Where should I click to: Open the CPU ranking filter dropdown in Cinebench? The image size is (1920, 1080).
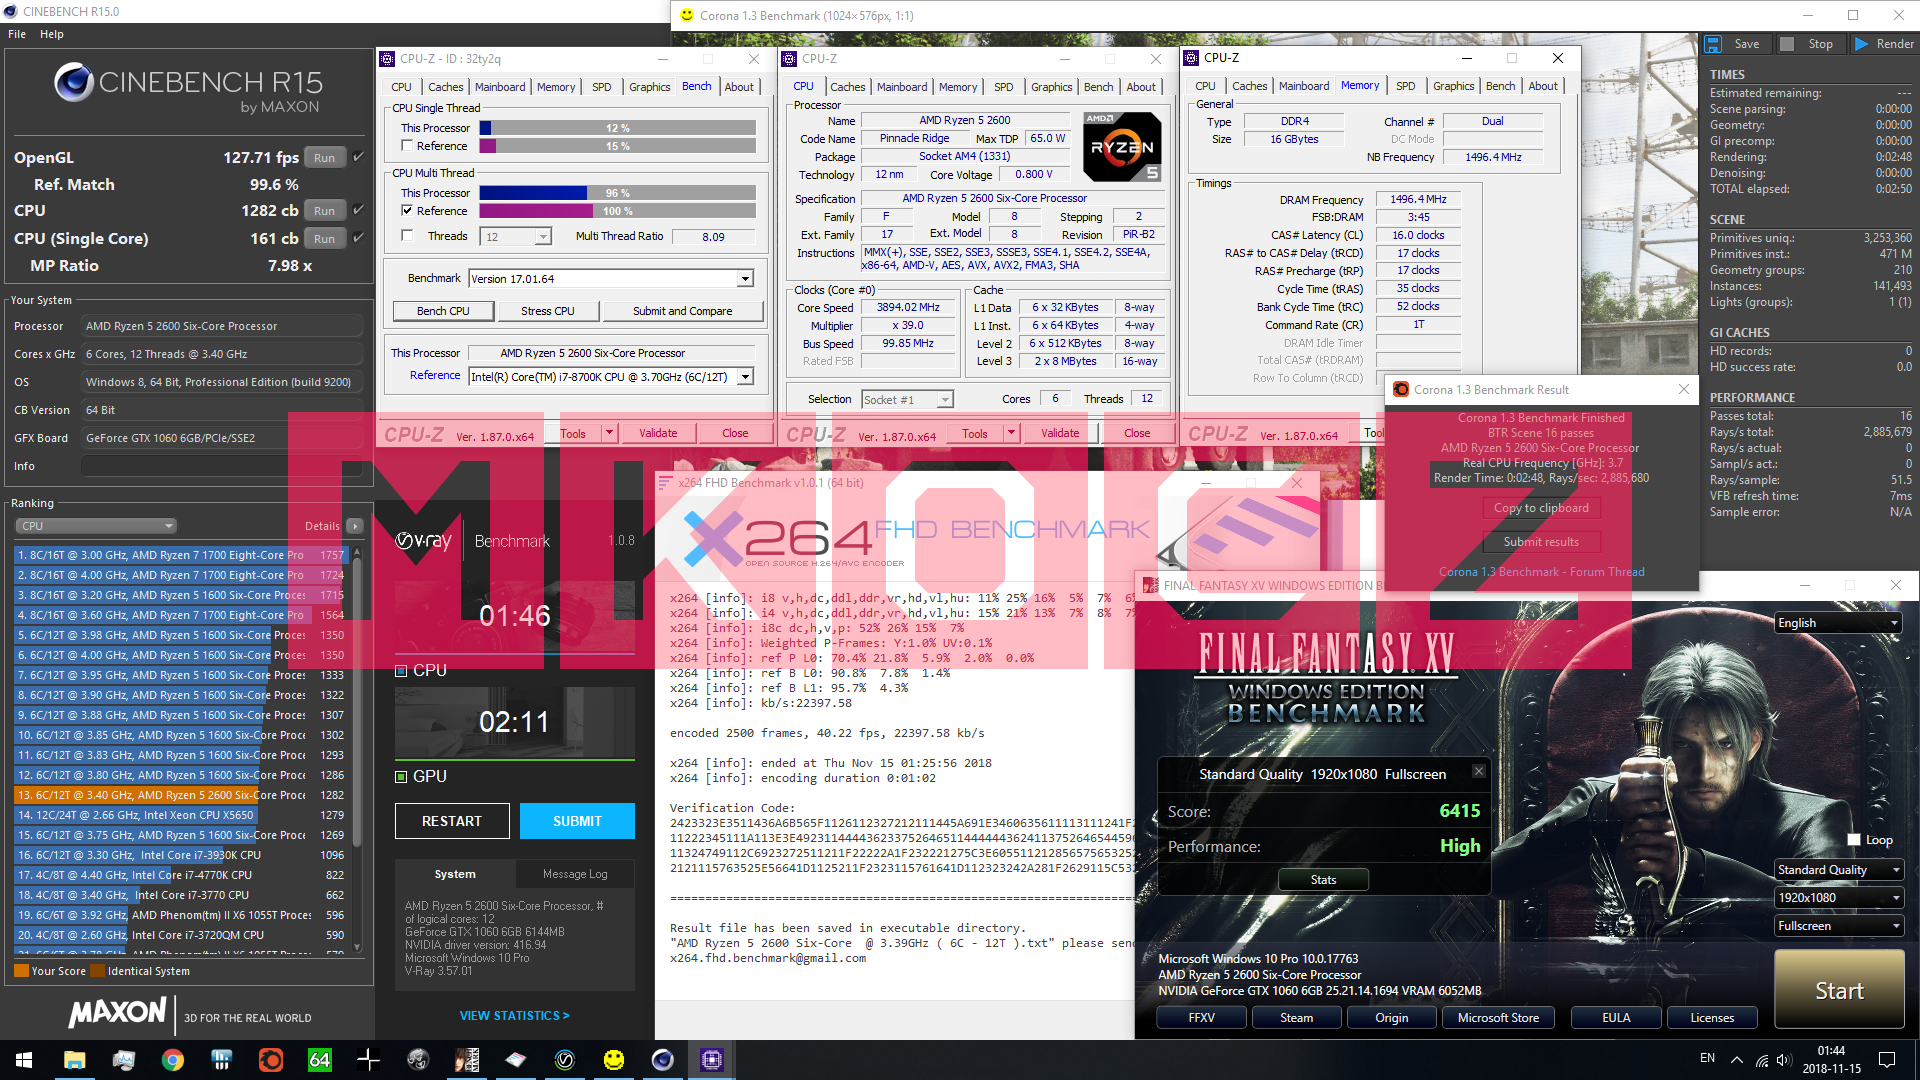pyautogui.click(x=95, y=526)
